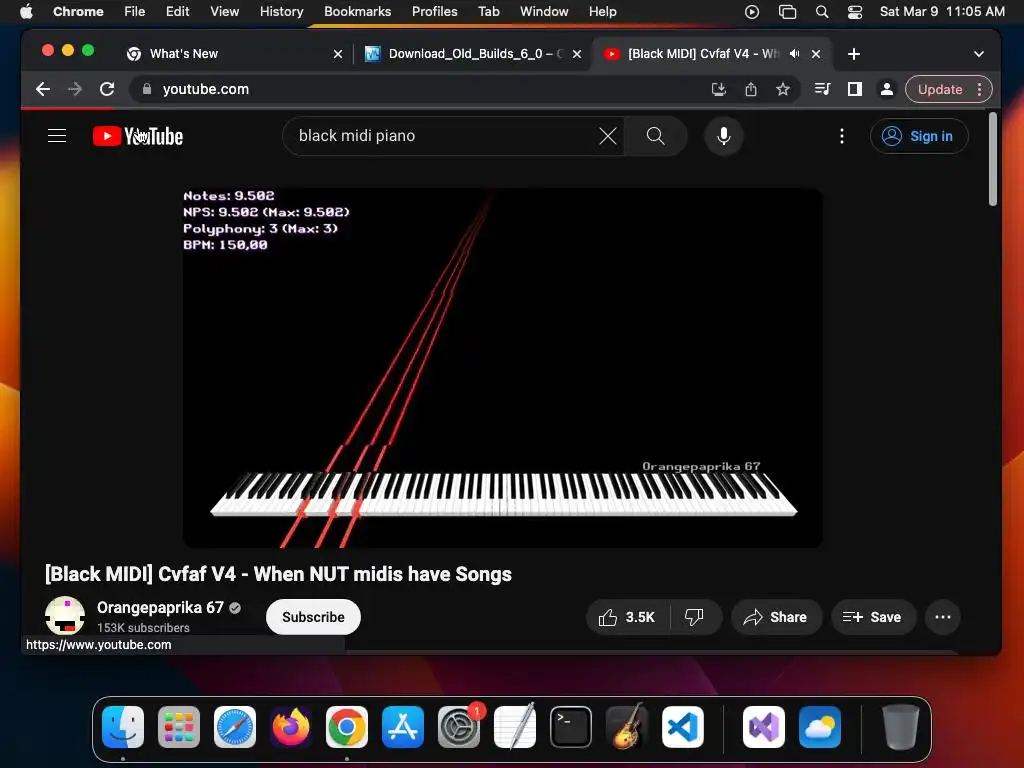Open the Bookmarks menu

pos(357,12)
